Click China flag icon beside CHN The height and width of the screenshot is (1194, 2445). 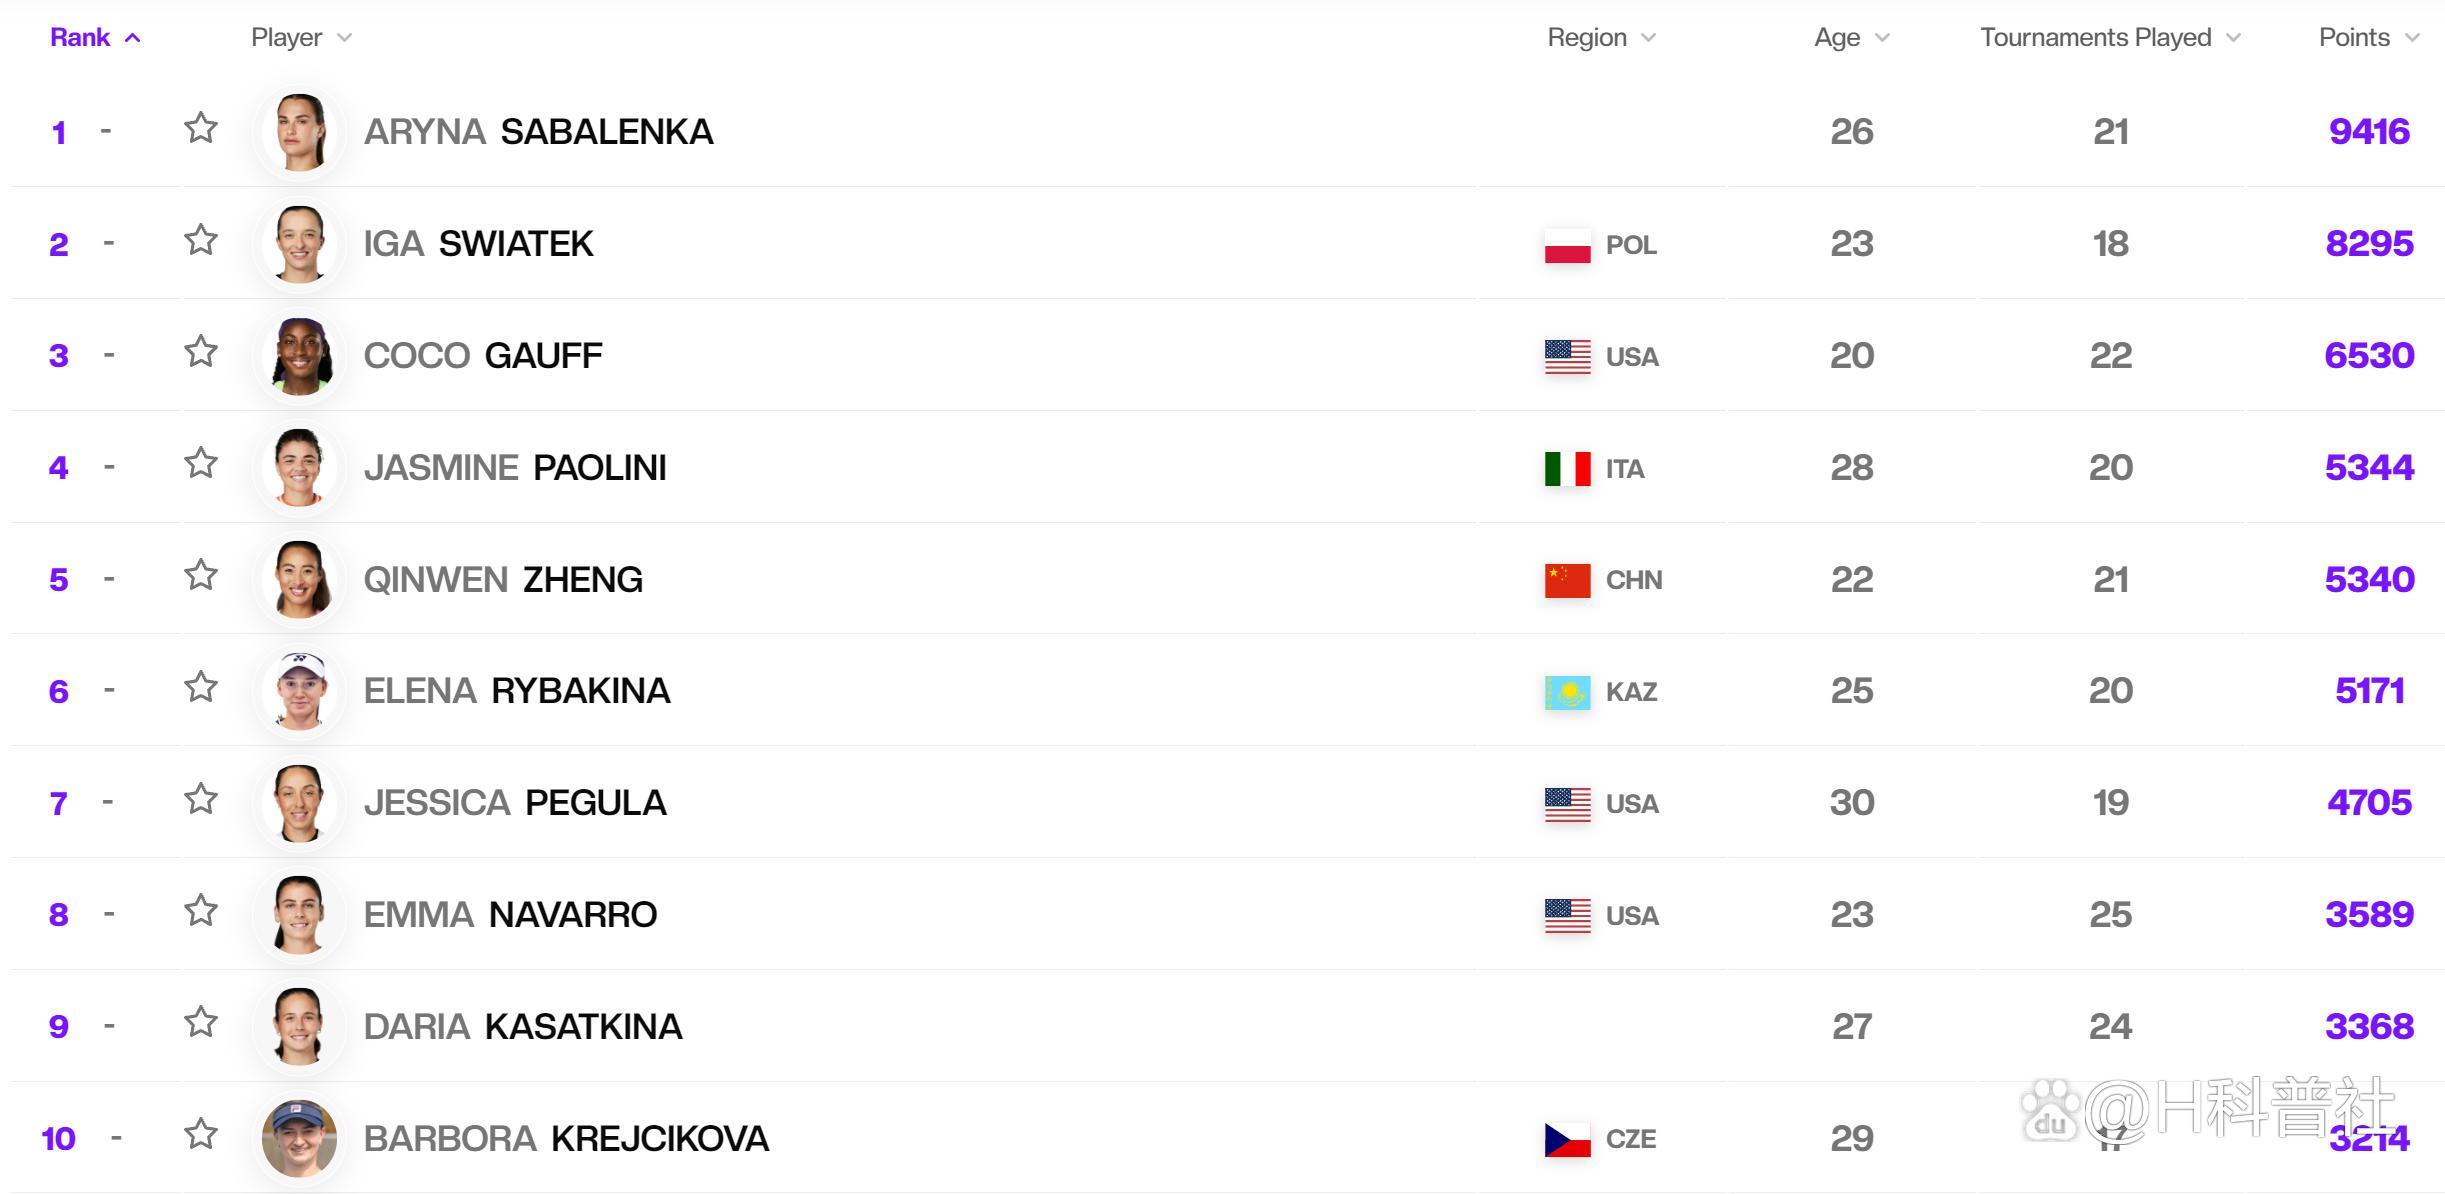point(1567,580)
